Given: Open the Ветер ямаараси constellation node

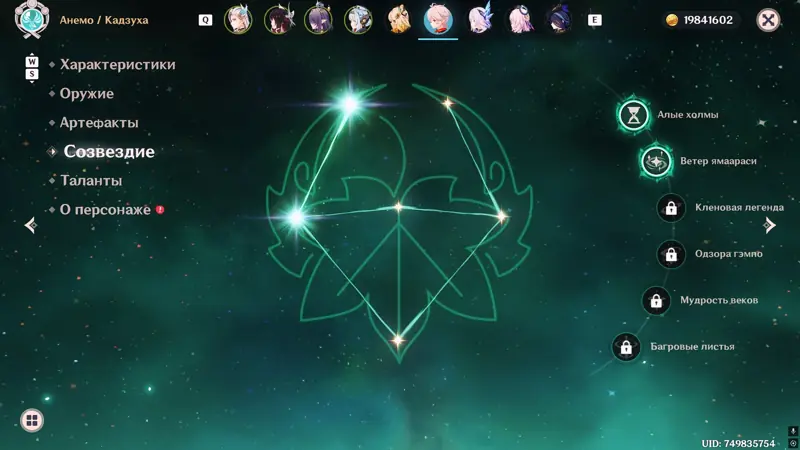Looking at the screenshot, I should pos(656,161).
